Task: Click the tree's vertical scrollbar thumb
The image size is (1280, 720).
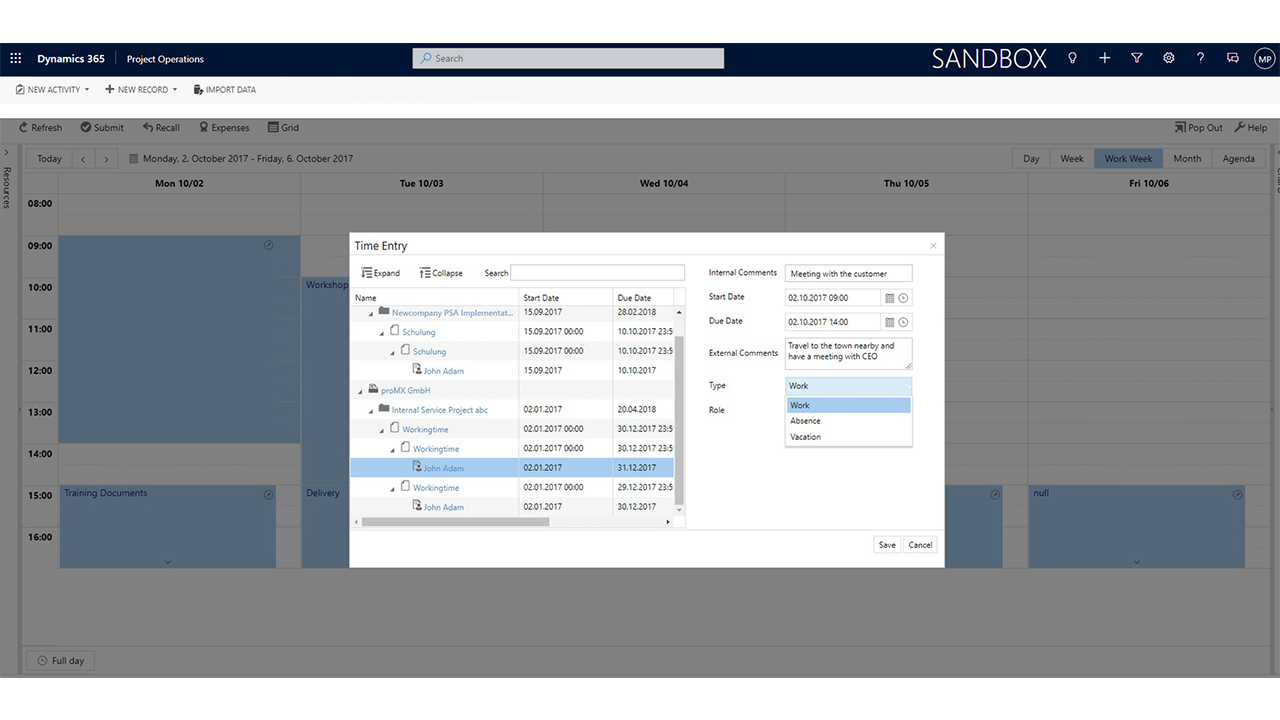Action: [680, 420]
